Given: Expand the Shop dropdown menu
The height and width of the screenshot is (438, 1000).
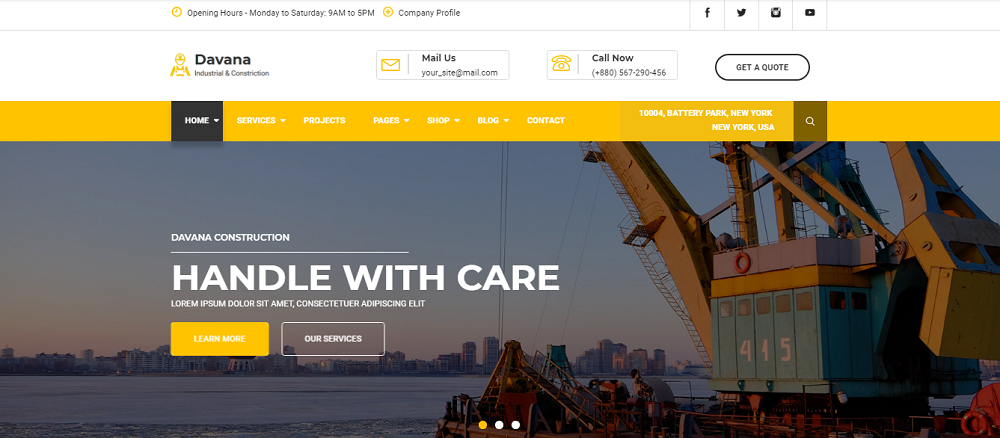Looking at the screenshot, I should coord(443,120).
